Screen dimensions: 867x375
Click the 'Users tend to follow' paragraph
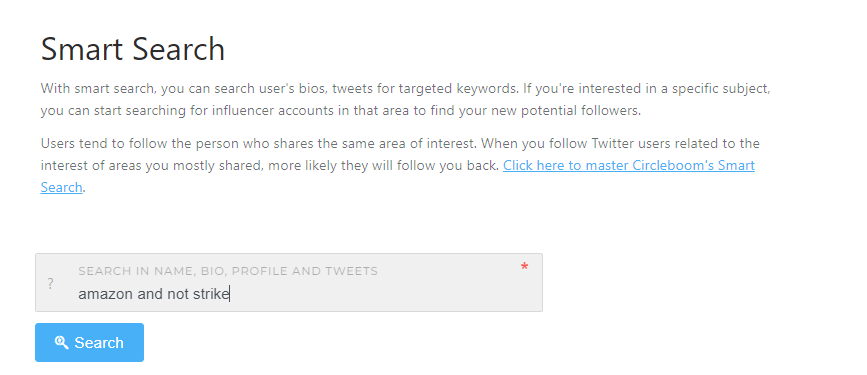(400, 165)
